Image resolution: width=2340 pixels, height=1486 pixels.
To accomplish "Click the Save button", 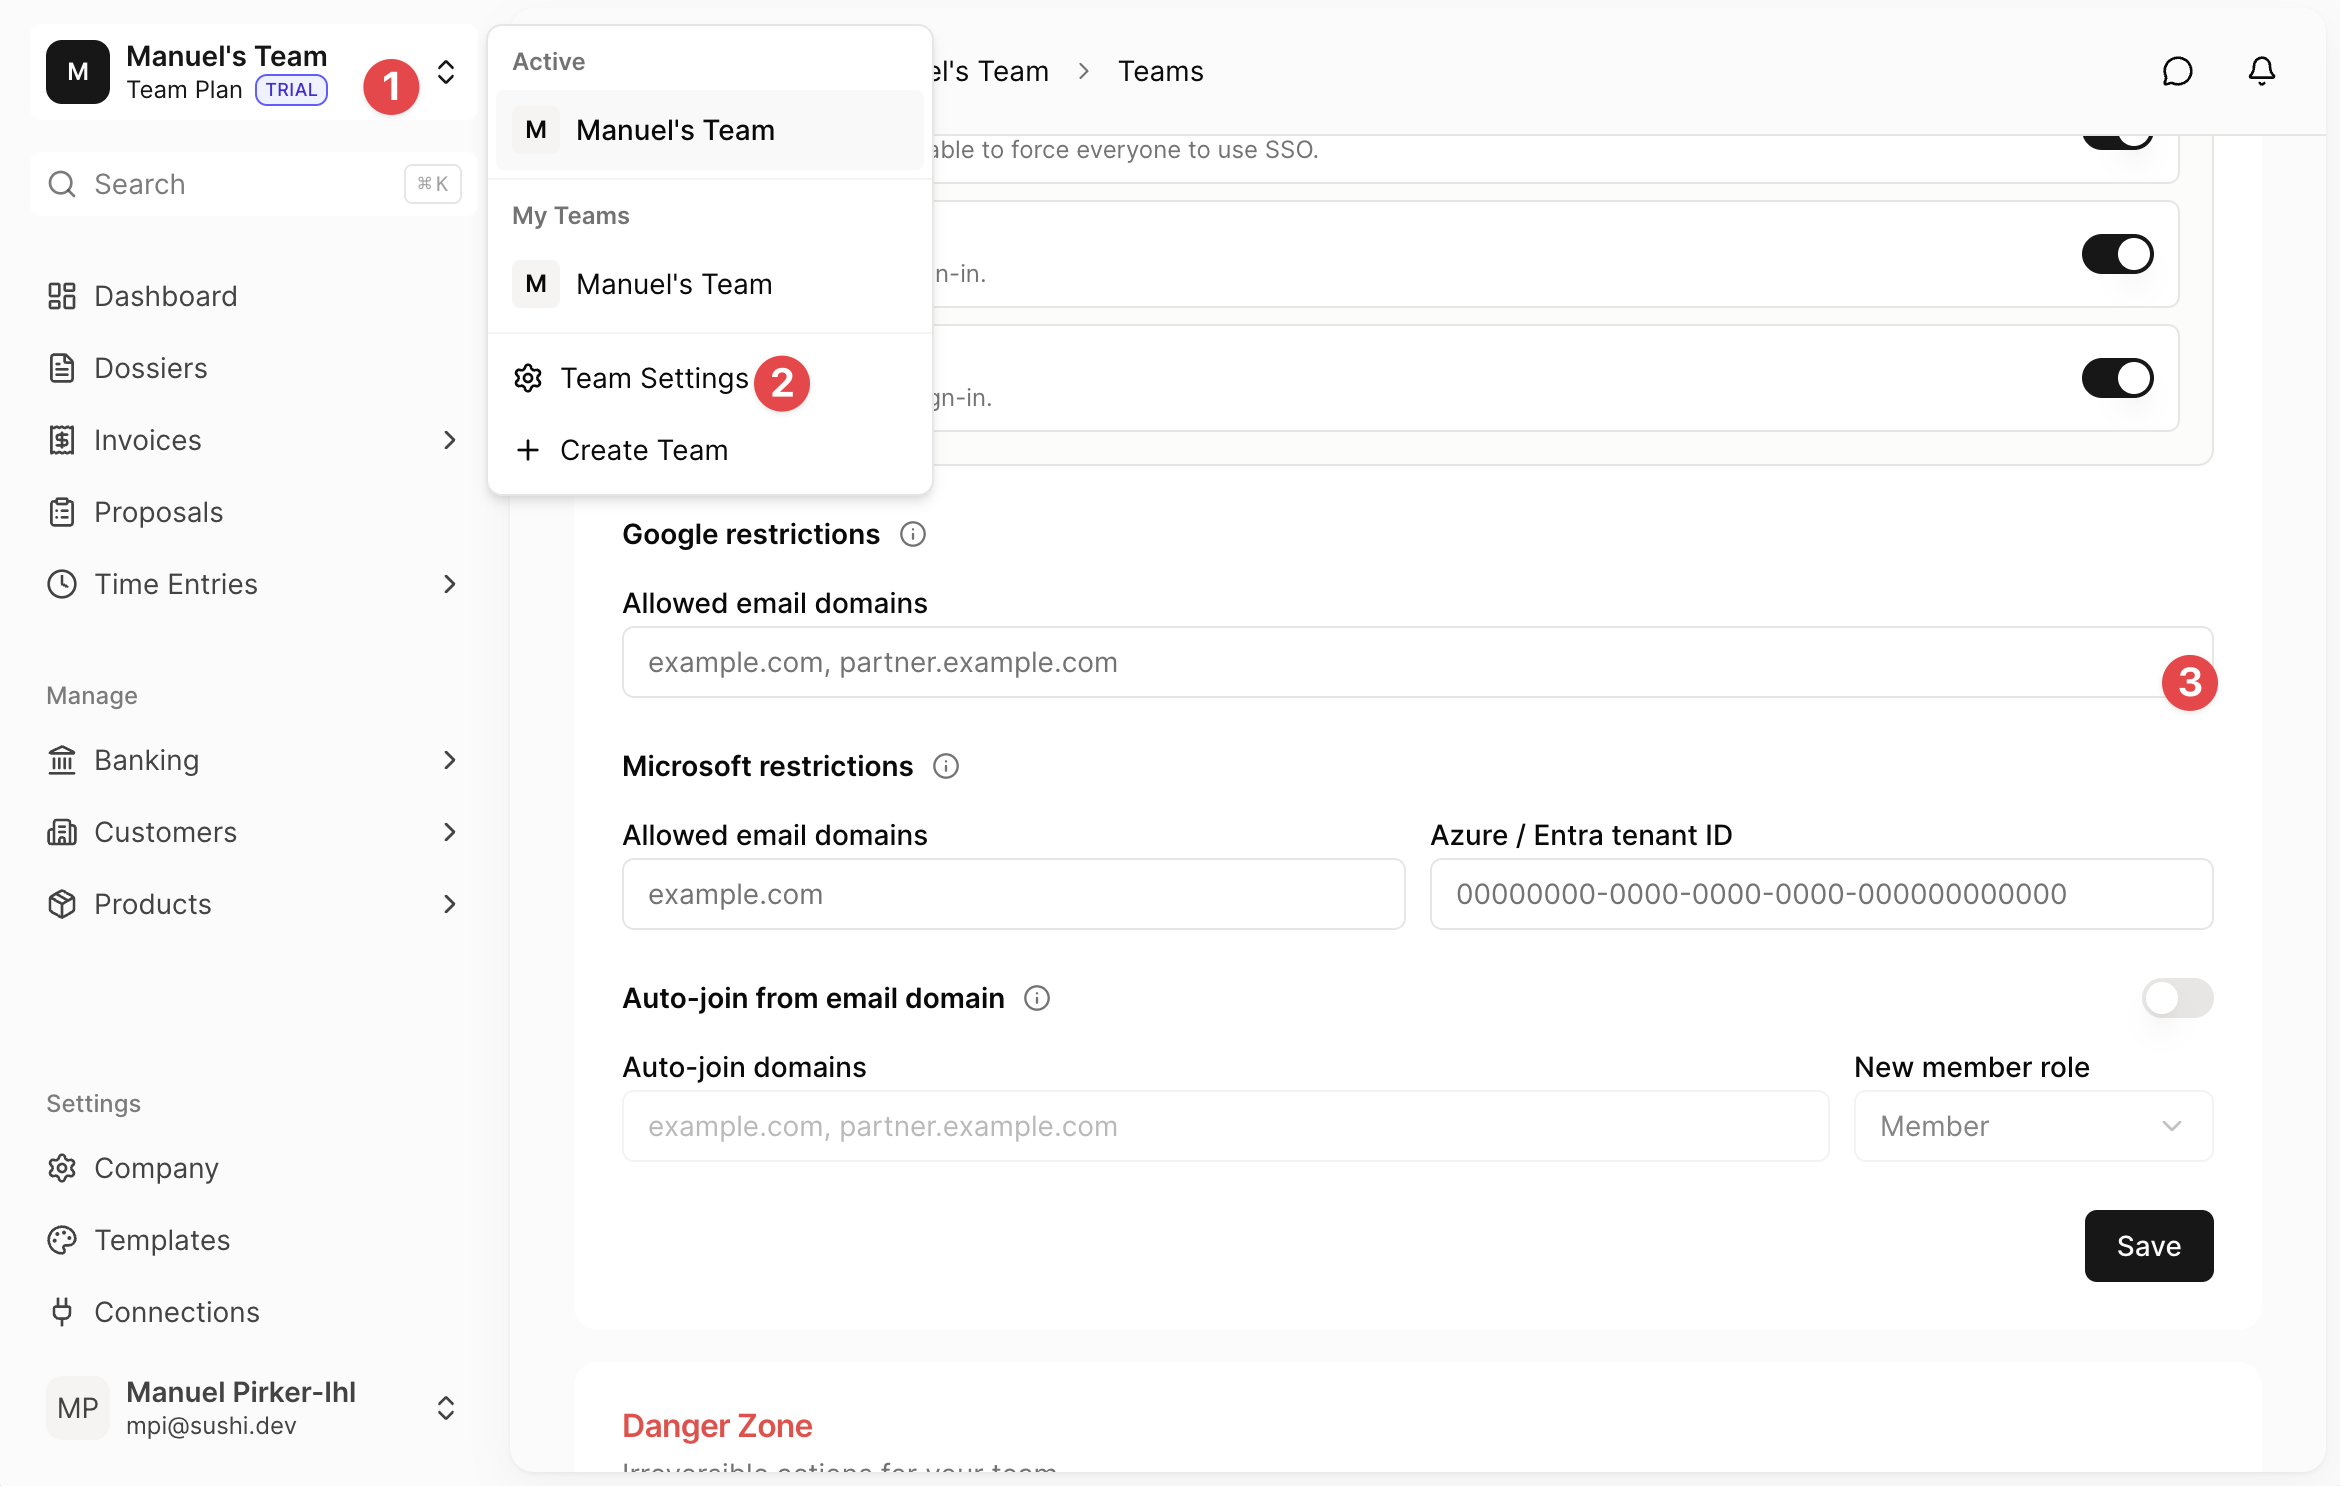I will (x=2149, y=1246).
